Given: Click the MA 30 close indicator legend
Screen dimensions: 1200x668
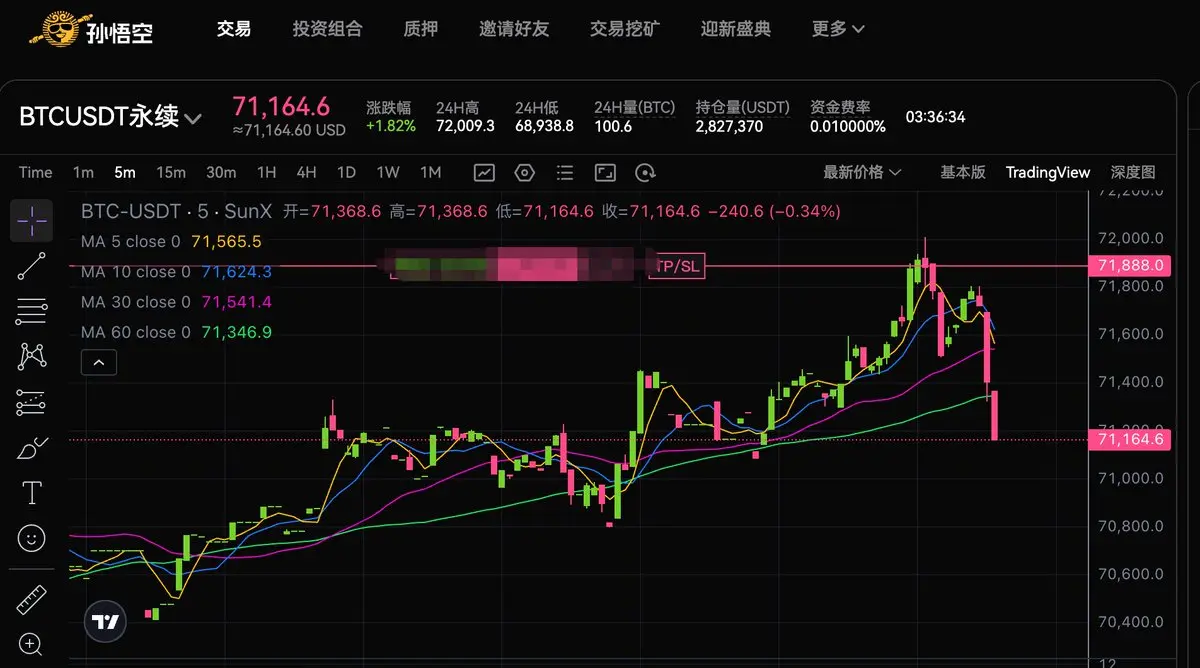Looking at the screenshot, I should (176, 302).
